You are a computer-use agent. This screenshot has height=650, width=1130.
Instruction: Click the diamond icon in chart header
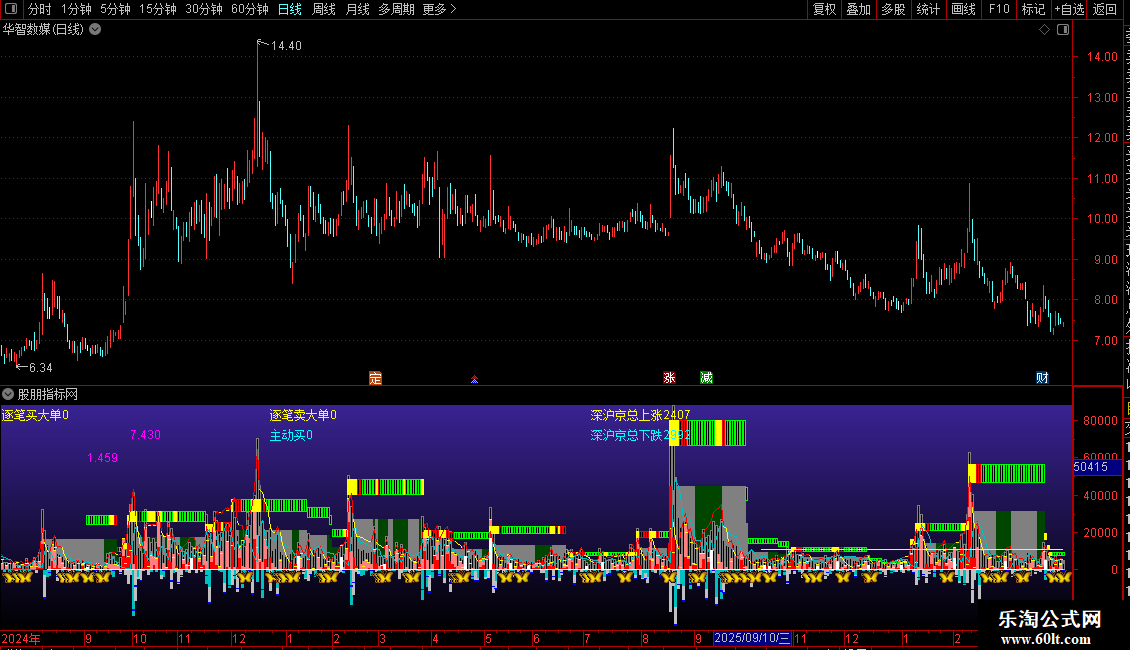1044,30
